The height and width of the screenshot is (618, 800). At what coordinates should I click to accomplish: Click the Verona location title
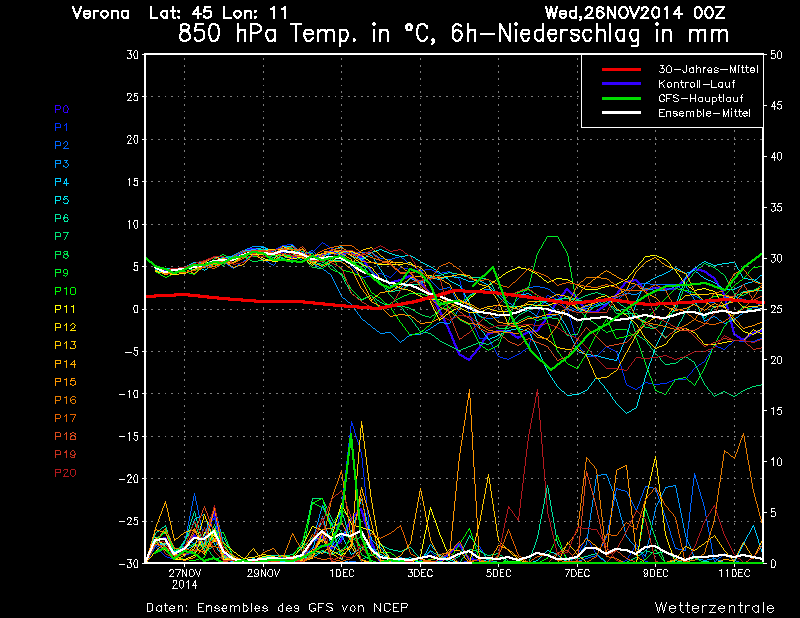(x=101, y=13)
